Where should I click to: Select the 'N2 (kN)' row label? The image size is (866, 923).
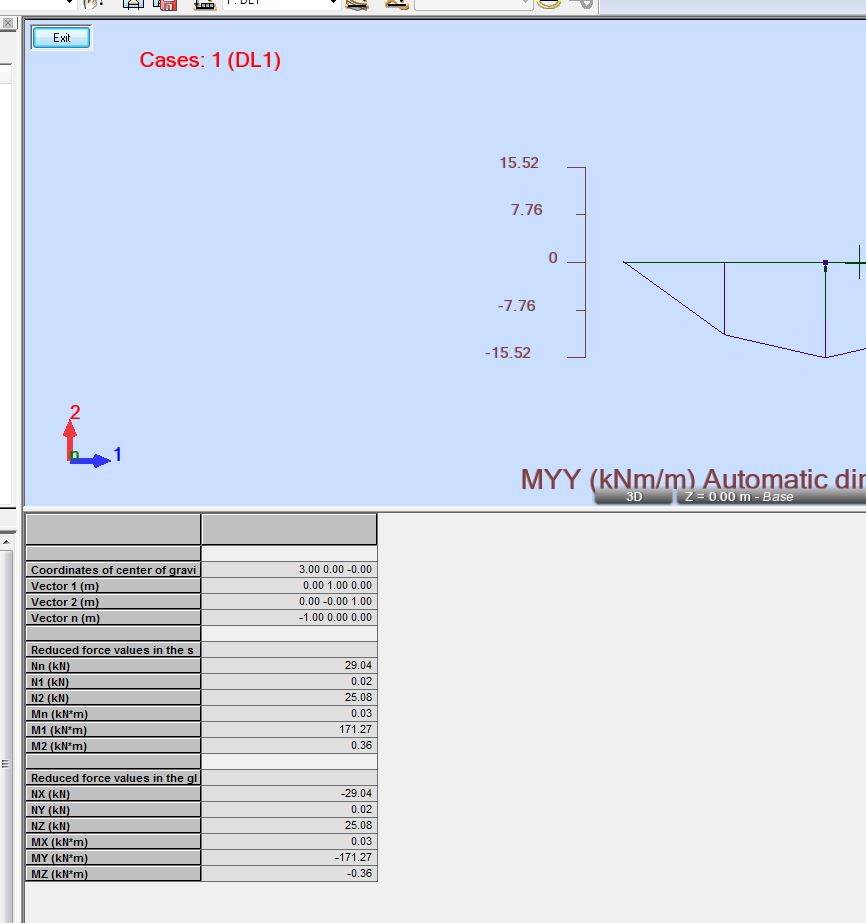point(113,698)
